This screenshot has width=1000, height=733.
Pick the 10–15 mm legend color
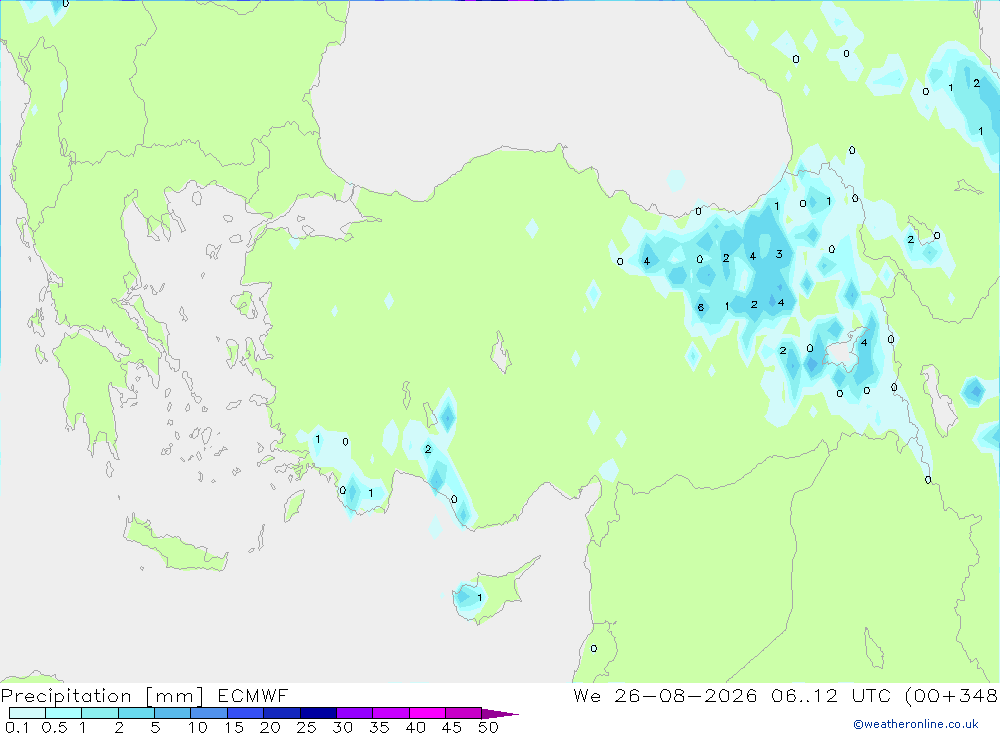coord(209,713)
